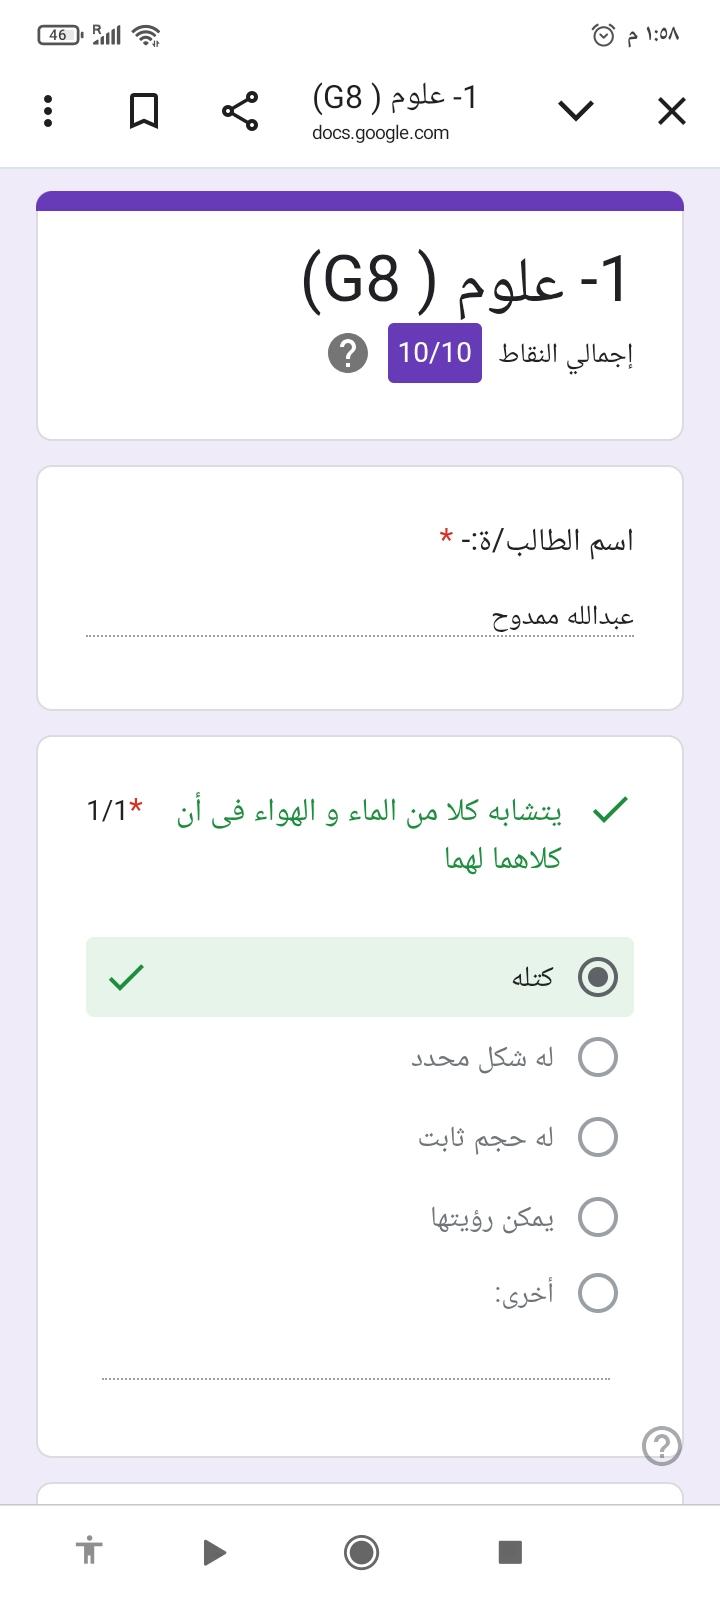Pick the يمكن رؤيتها radio option

click(598, 1217)
